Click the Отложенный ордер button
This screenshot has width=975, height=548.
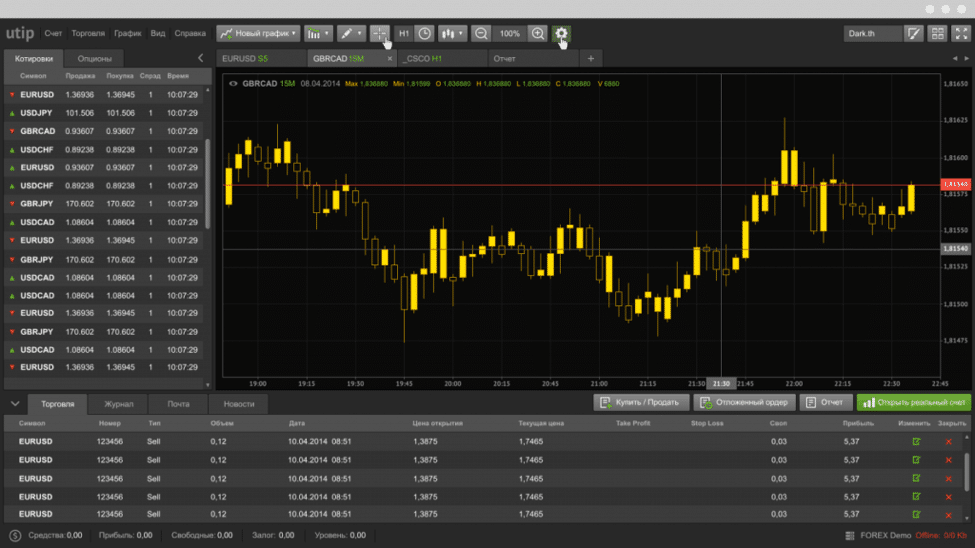click(744, 402)
